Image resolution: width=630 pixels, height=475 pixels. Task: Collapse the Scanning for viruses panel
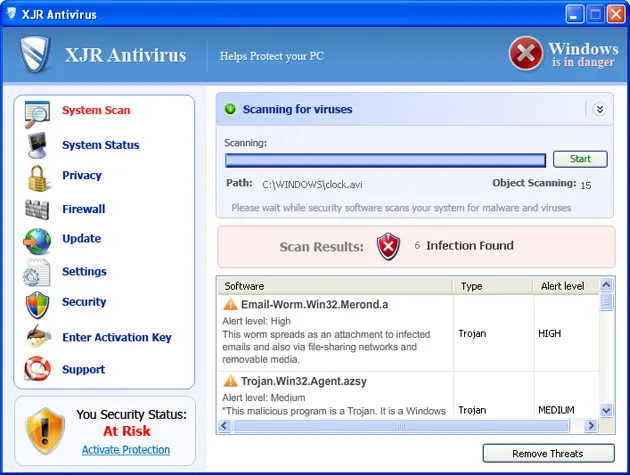click(x=599, y=109)
